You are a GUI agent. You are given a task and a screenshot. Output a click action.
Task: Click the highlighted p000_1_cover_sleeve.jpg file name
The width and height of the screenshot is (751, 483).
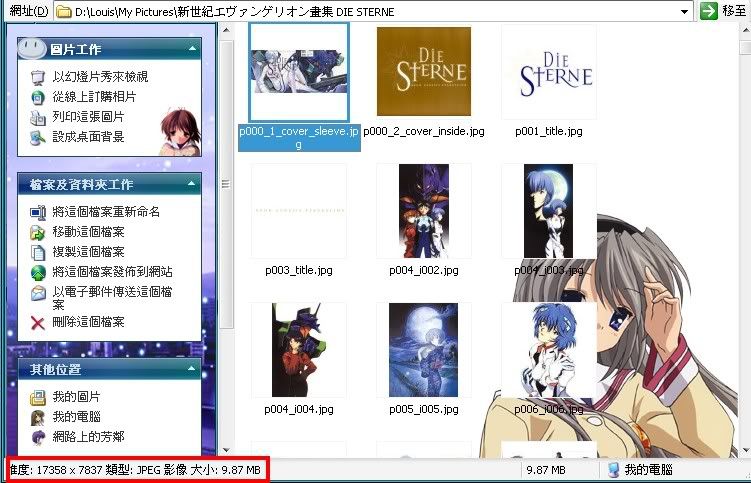pos(299,138)
